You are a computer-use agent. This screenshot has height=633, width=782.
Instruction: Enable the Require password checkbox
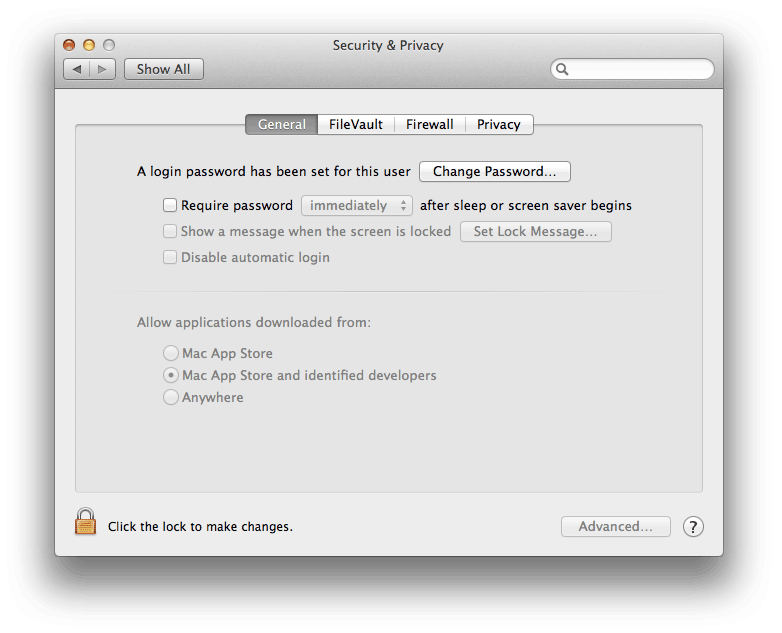pyautogui.click(x=170, y=206)
